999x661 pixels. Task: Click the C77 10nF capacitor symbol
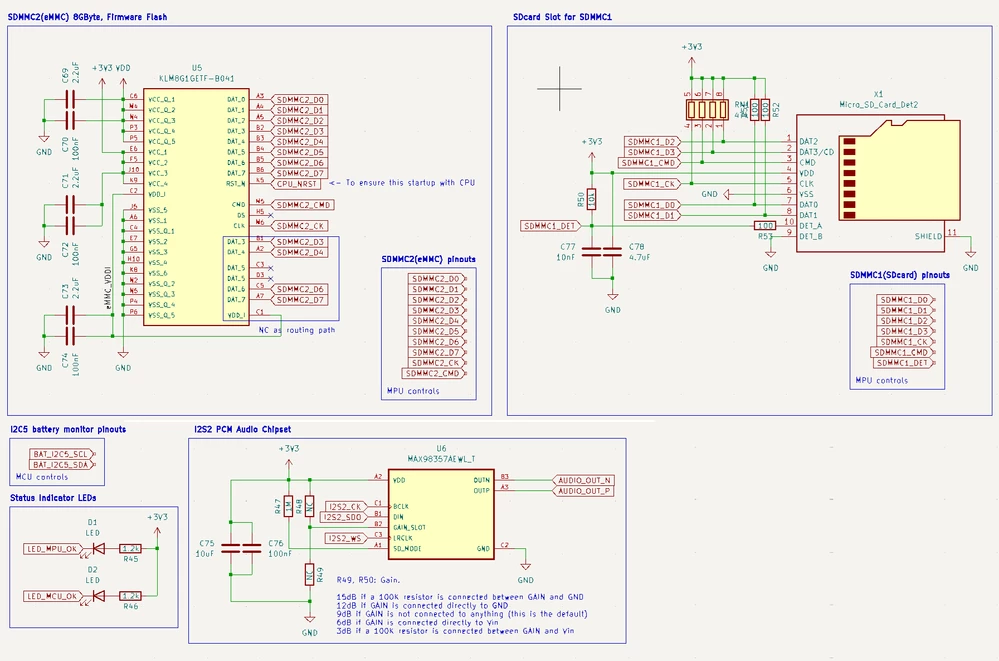[591, 252]
